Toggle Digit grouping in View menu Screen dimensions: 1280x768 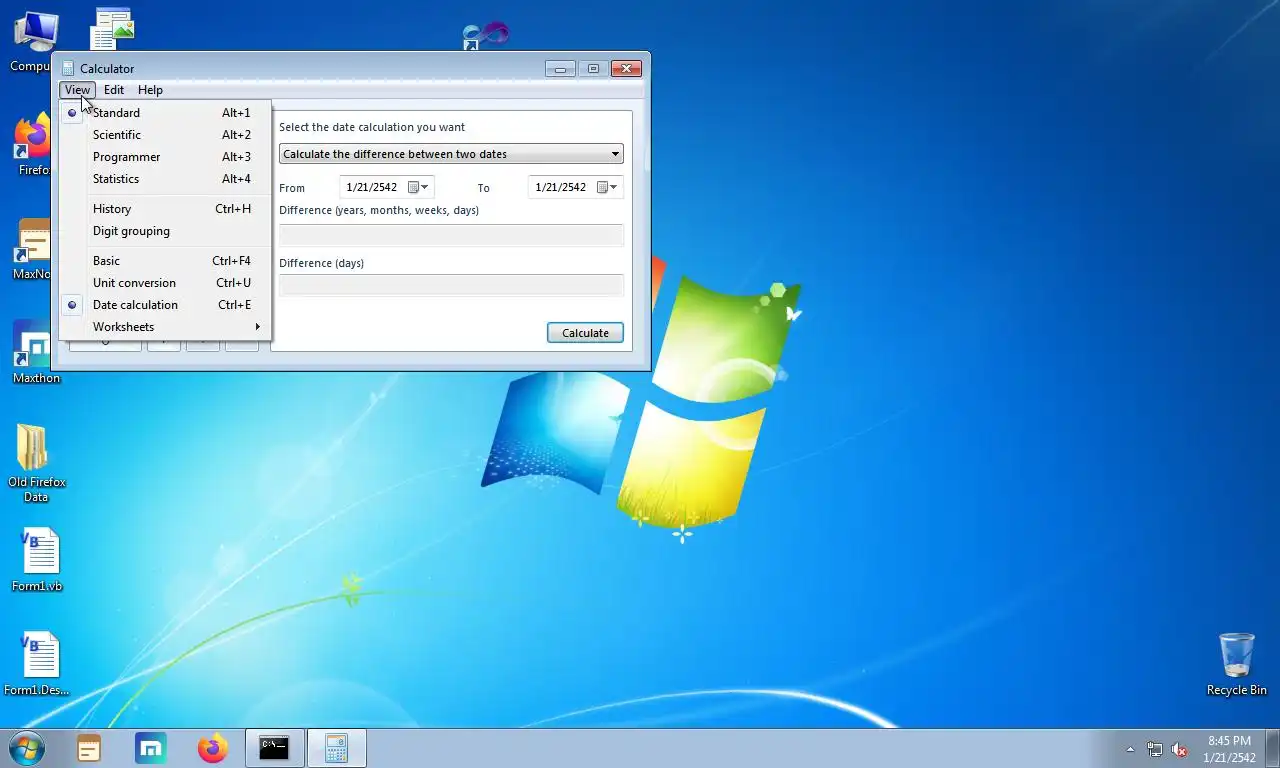(165, 231)
